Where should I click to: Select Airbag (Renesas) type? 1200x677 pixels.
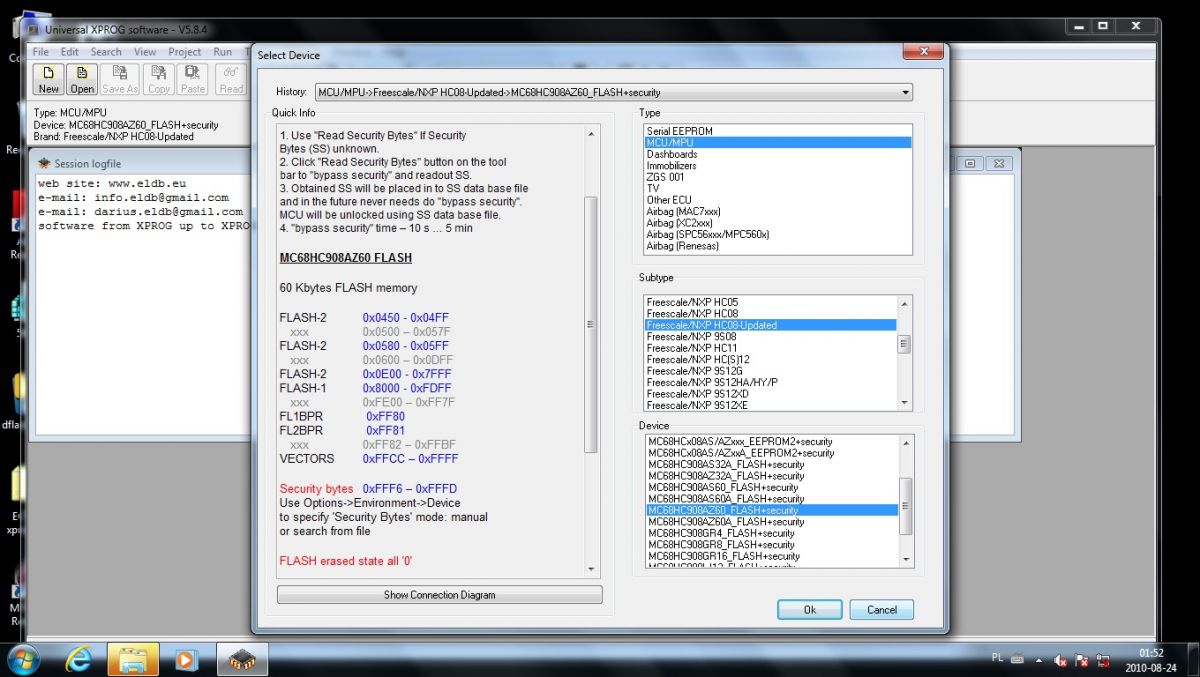coord(778,246)
